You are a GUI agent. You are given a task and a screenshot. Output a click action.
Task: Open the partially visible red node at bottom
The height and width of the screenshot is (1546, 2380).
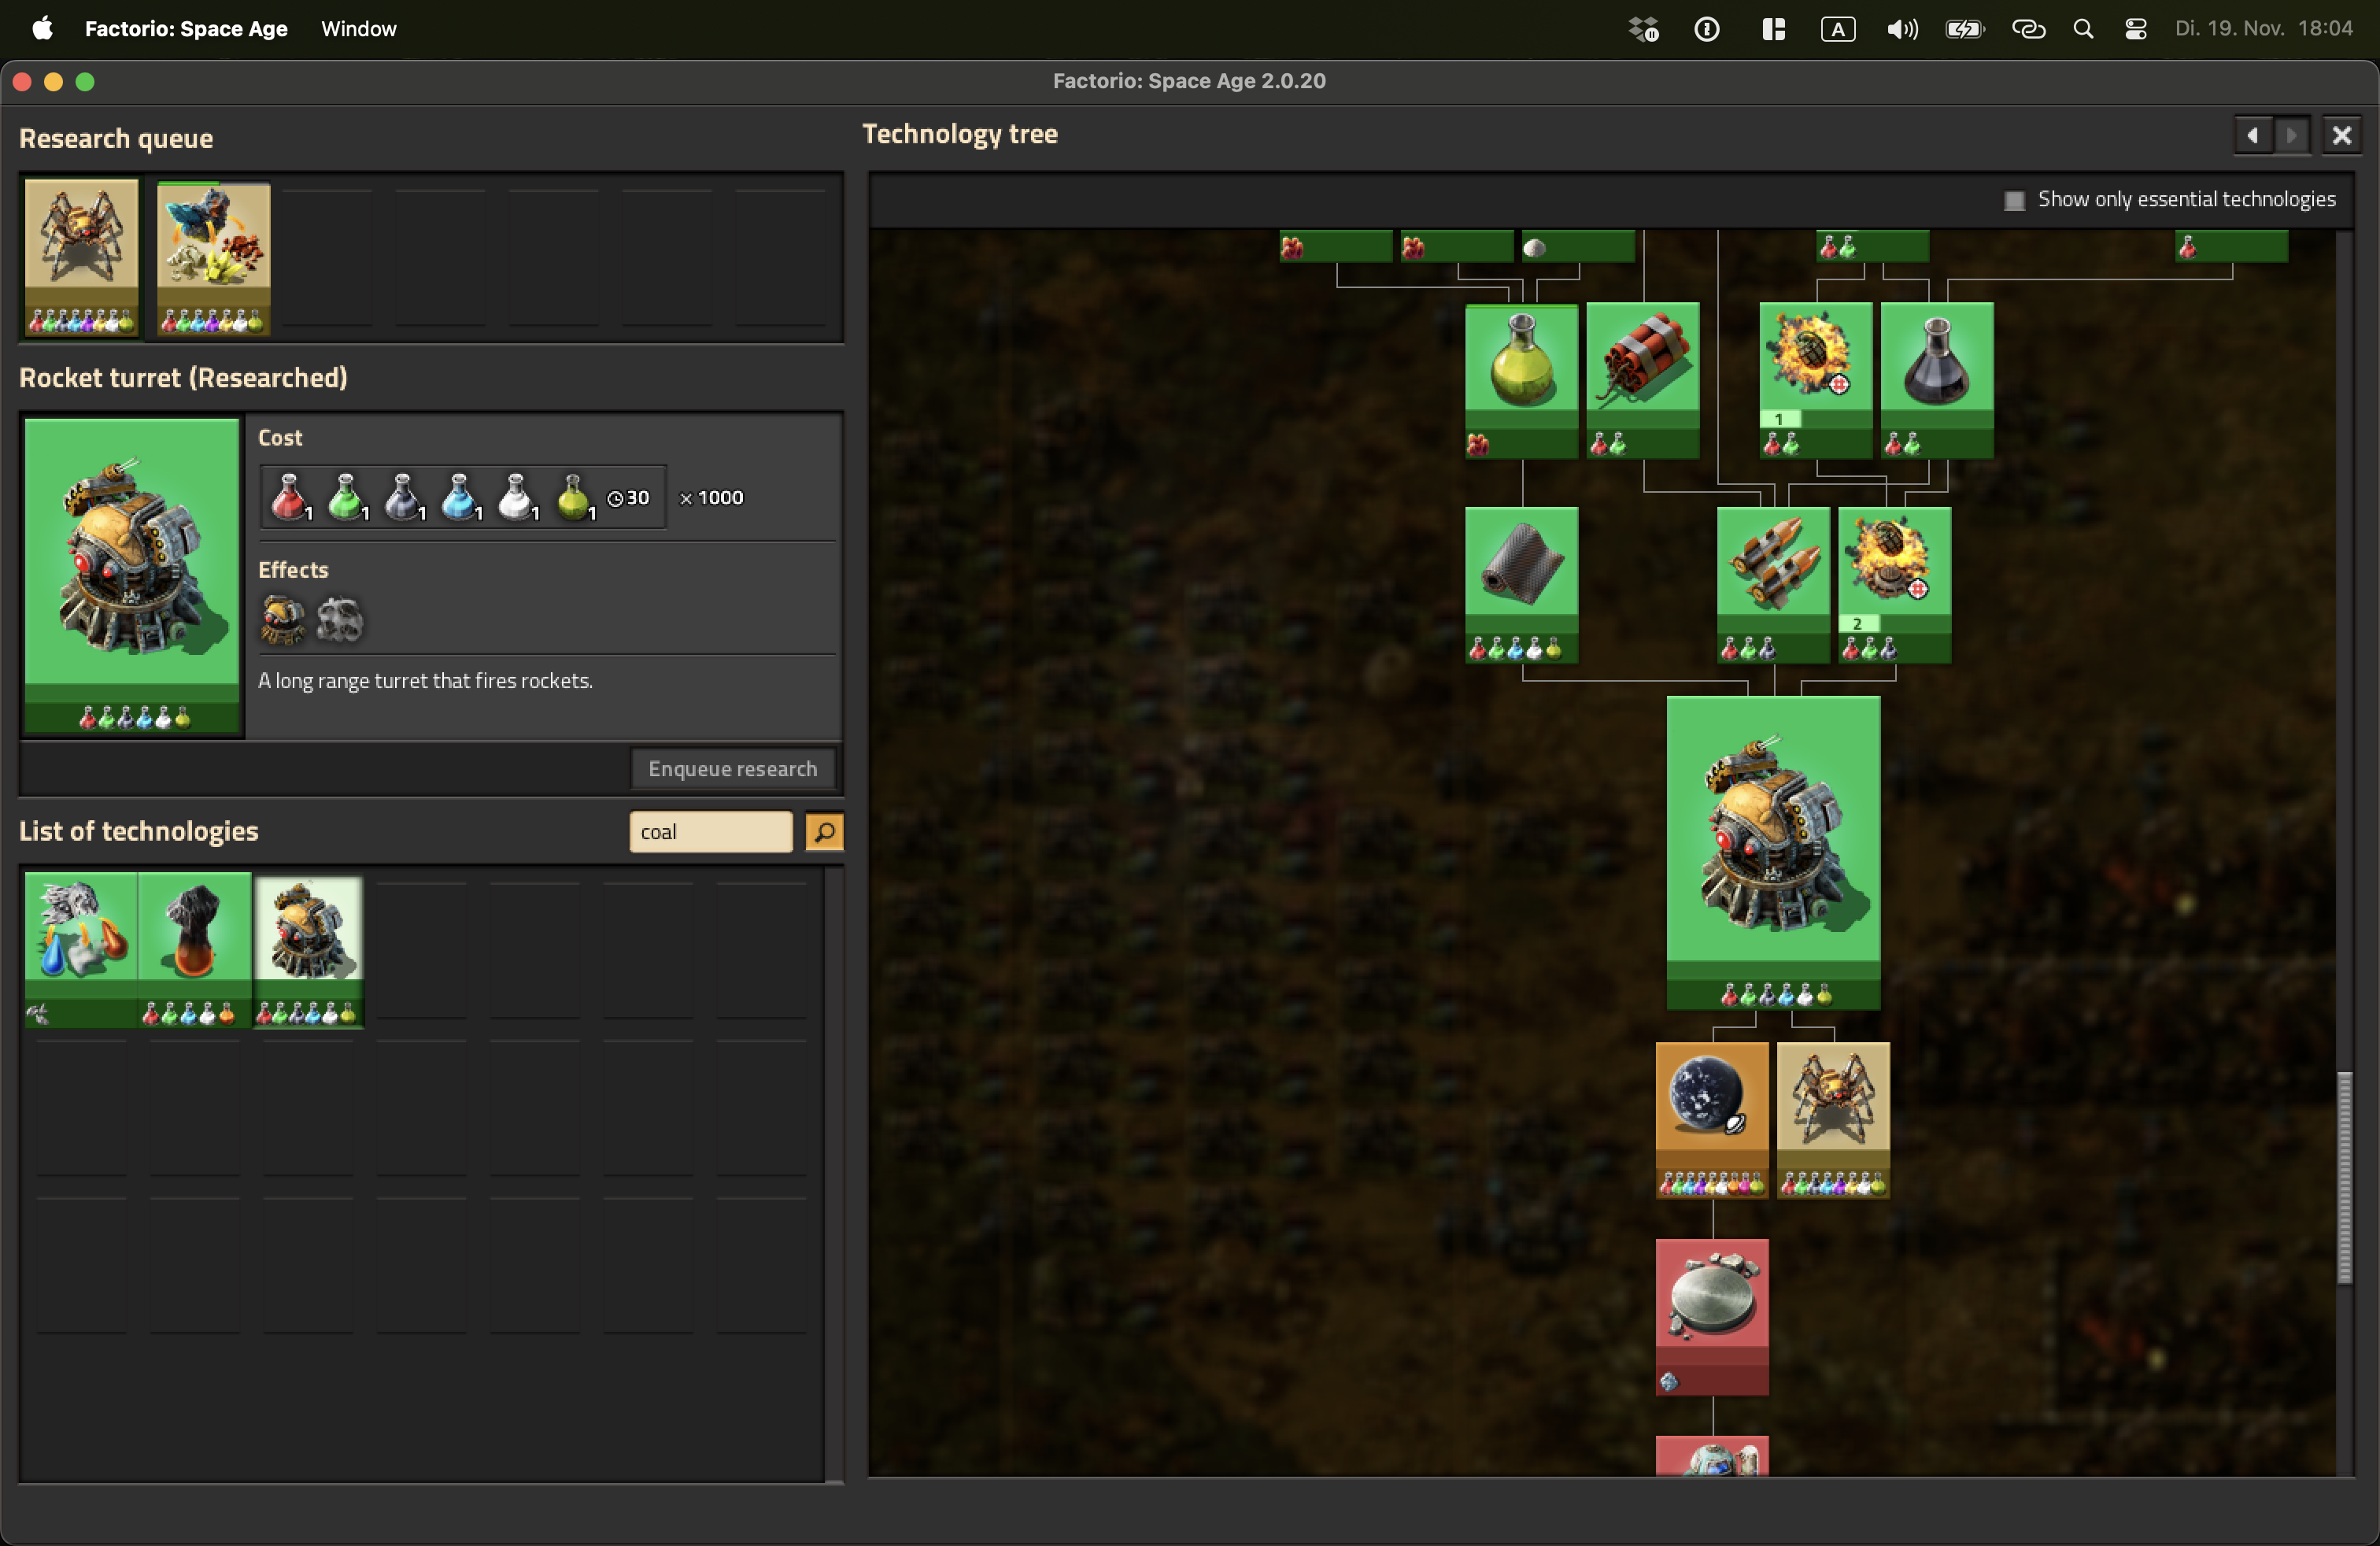tap(1711, 1455)
